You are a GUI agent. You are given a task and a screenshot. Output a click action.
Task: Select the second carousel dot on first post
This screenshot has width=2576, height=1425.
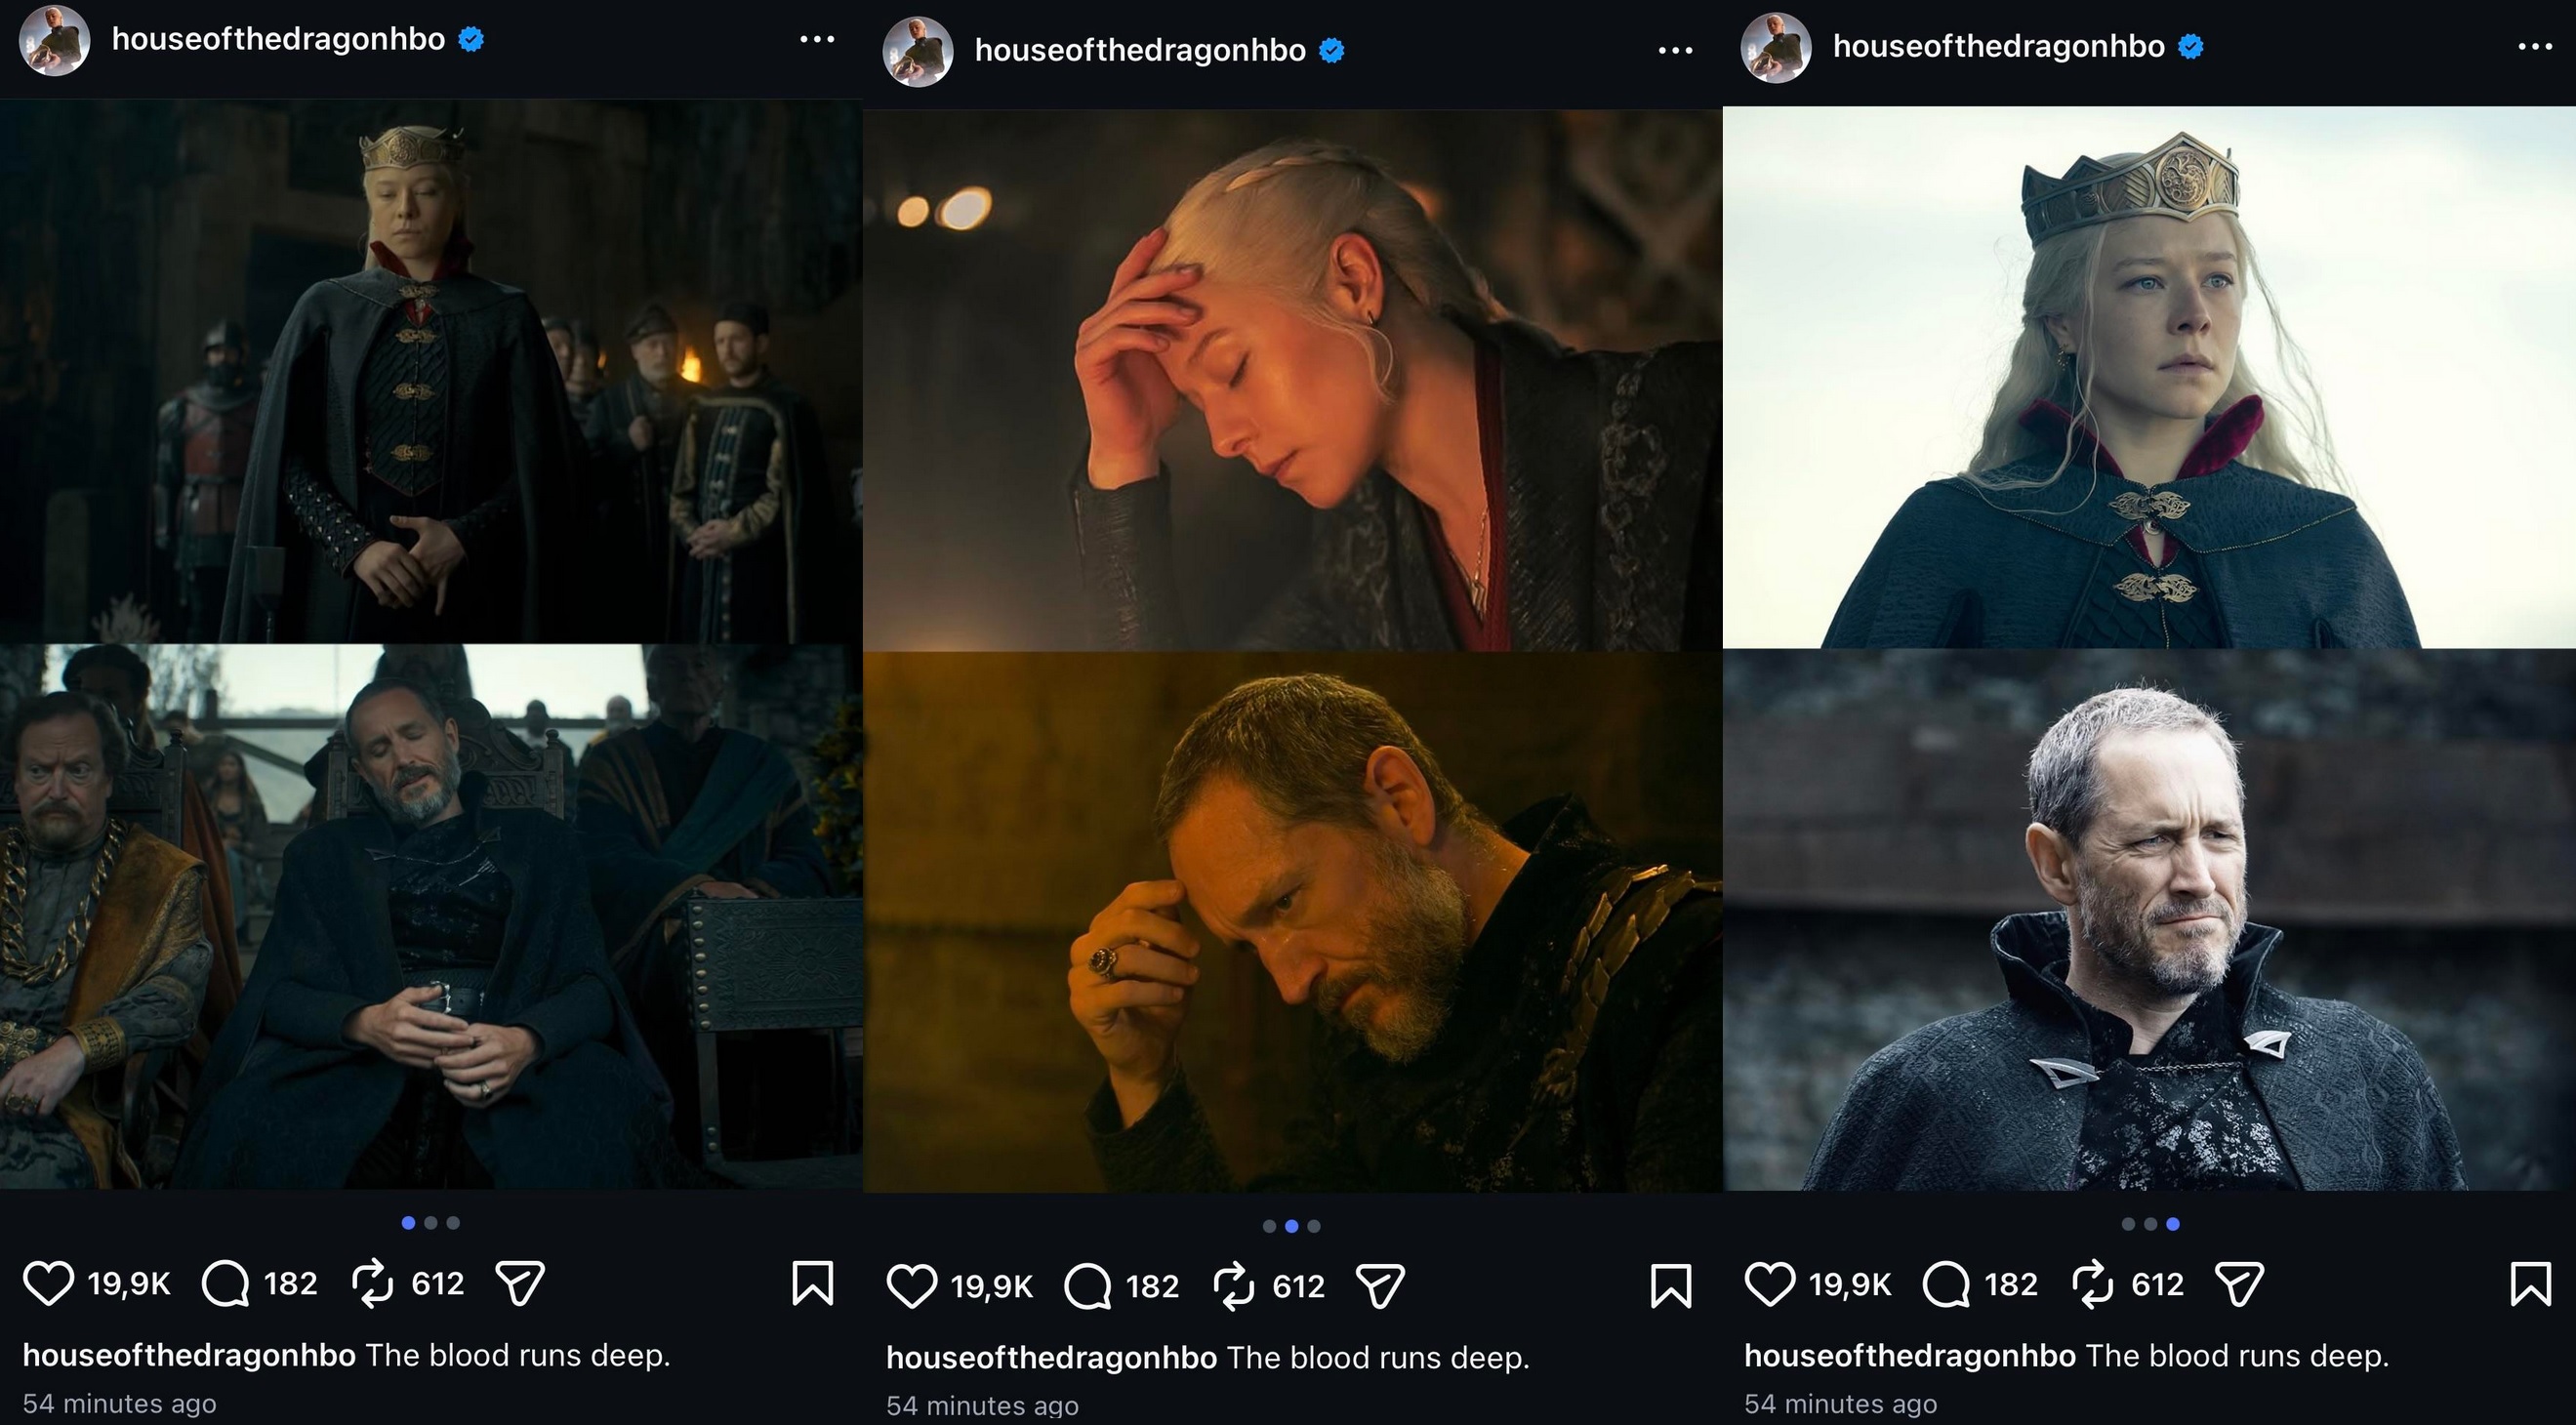[x=431, y=1222]
